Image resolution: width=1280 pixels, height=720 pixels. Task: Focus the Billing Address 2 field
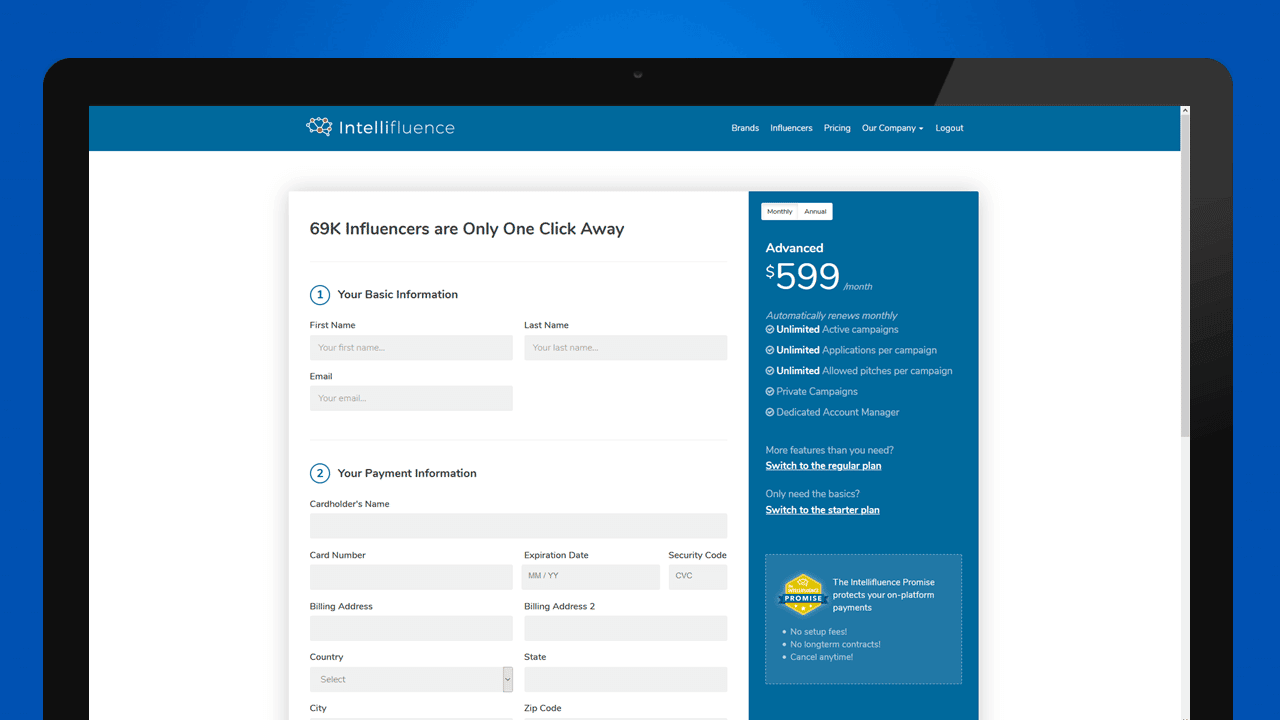pos(626,628)
